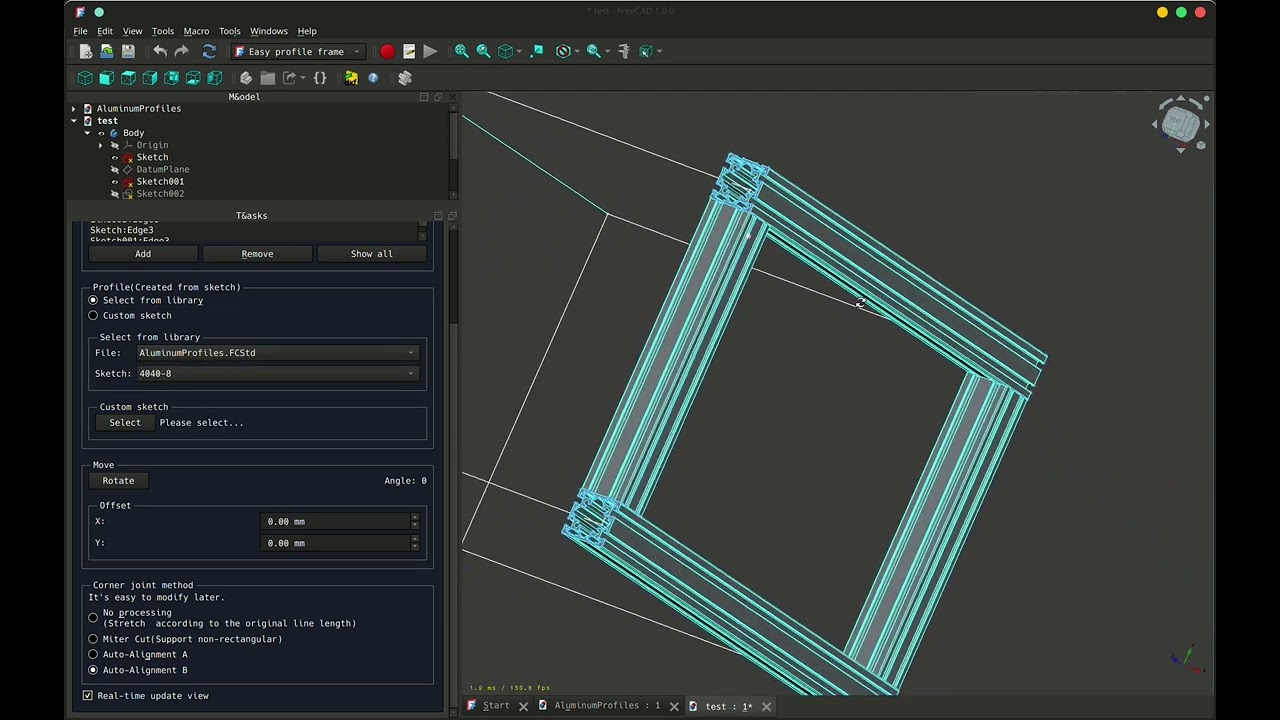Open the Windows menu
This screenshot has width=1280, height=720.
pos(268,31)
